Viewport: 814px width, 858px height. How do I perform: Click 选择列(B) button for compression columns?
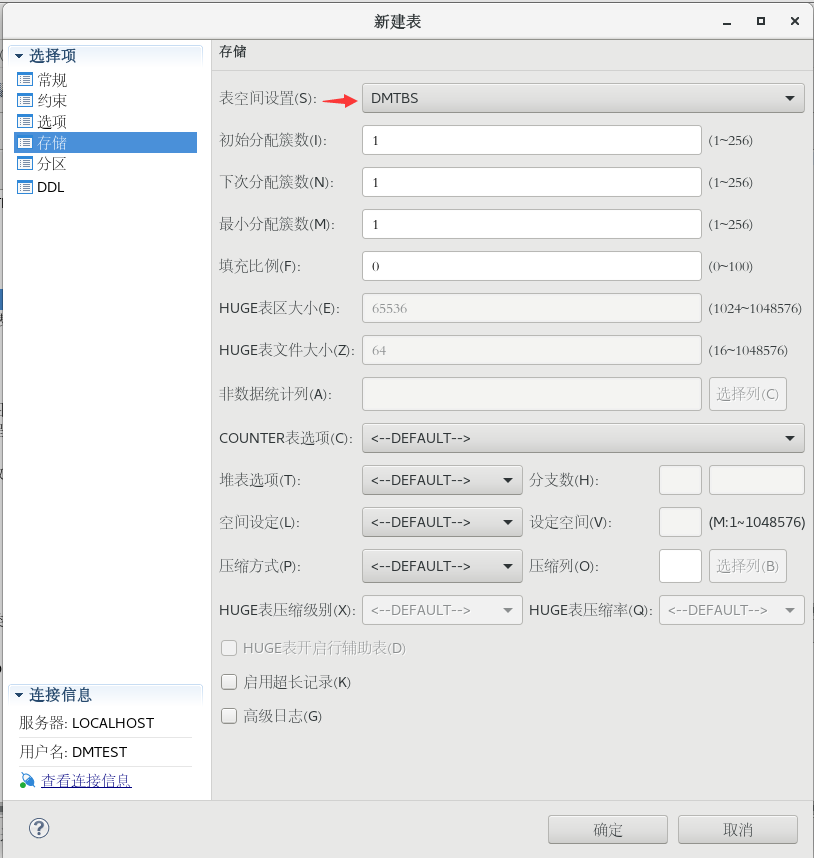tap(748, 566)
